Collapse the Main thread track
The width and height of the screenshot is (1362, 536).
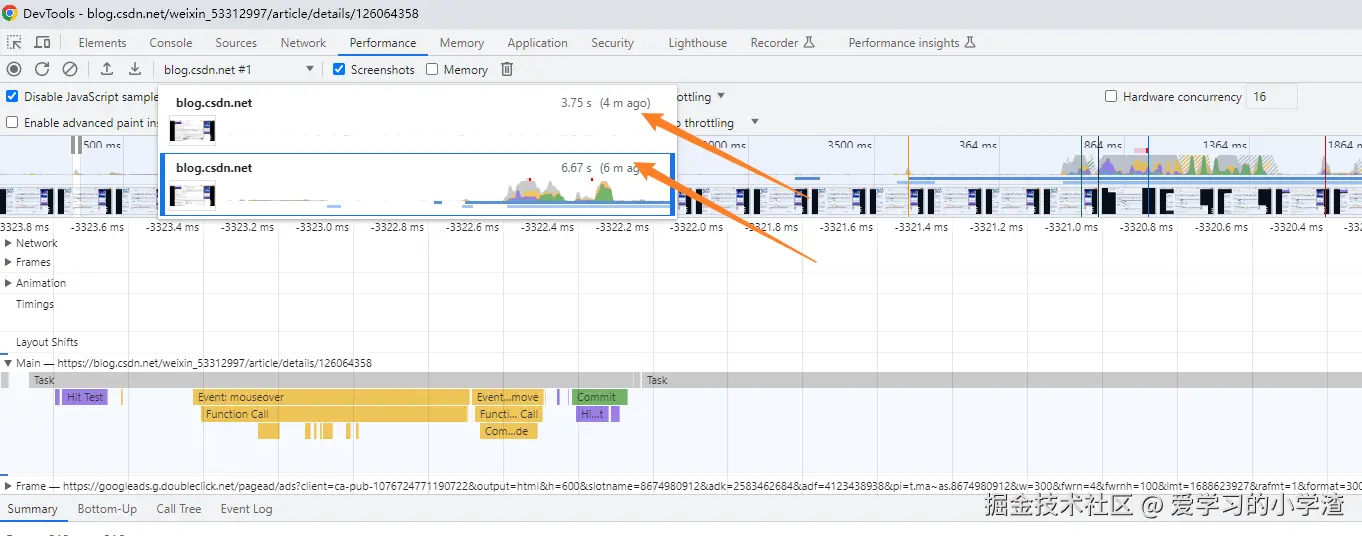click(8, 363)
